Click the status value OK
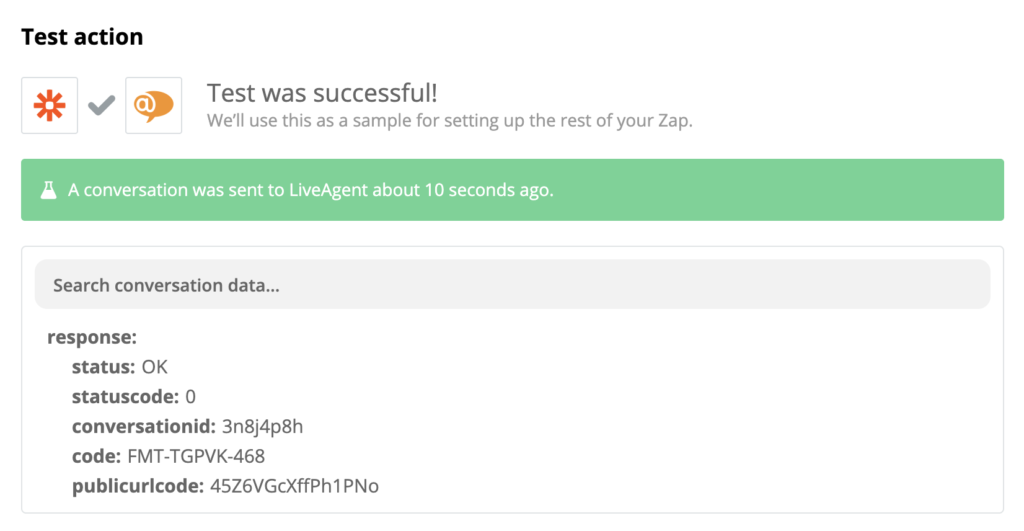The image size is (1024, 531). click(x=155, y=367)
